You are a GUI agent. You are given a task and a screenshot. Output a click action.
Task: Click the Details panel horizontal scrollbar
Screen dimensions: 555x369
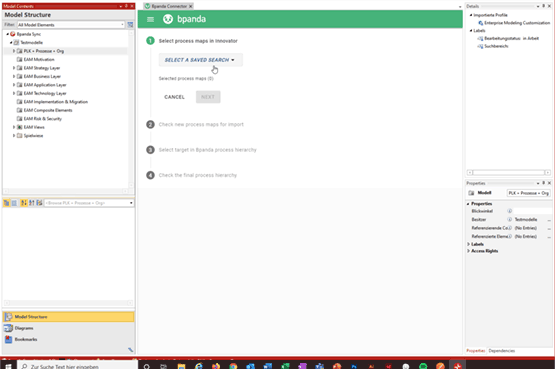(x=508, y=173)
